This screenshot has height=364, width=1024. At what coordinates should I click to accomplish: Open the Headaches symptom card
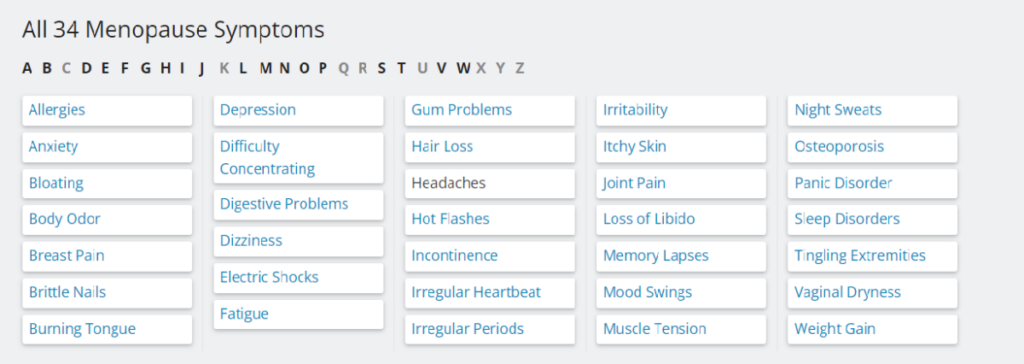tap(490, 184)
